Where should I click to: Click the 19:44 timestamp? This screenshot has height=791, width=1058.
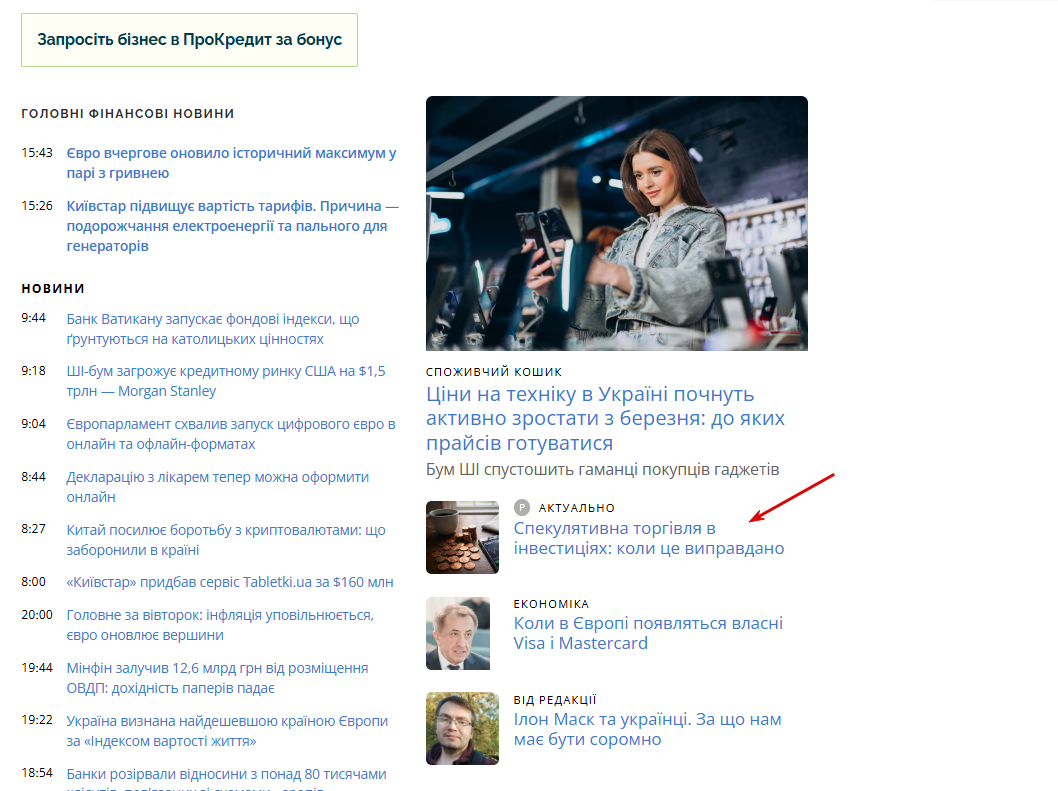(x=36, y=667)
